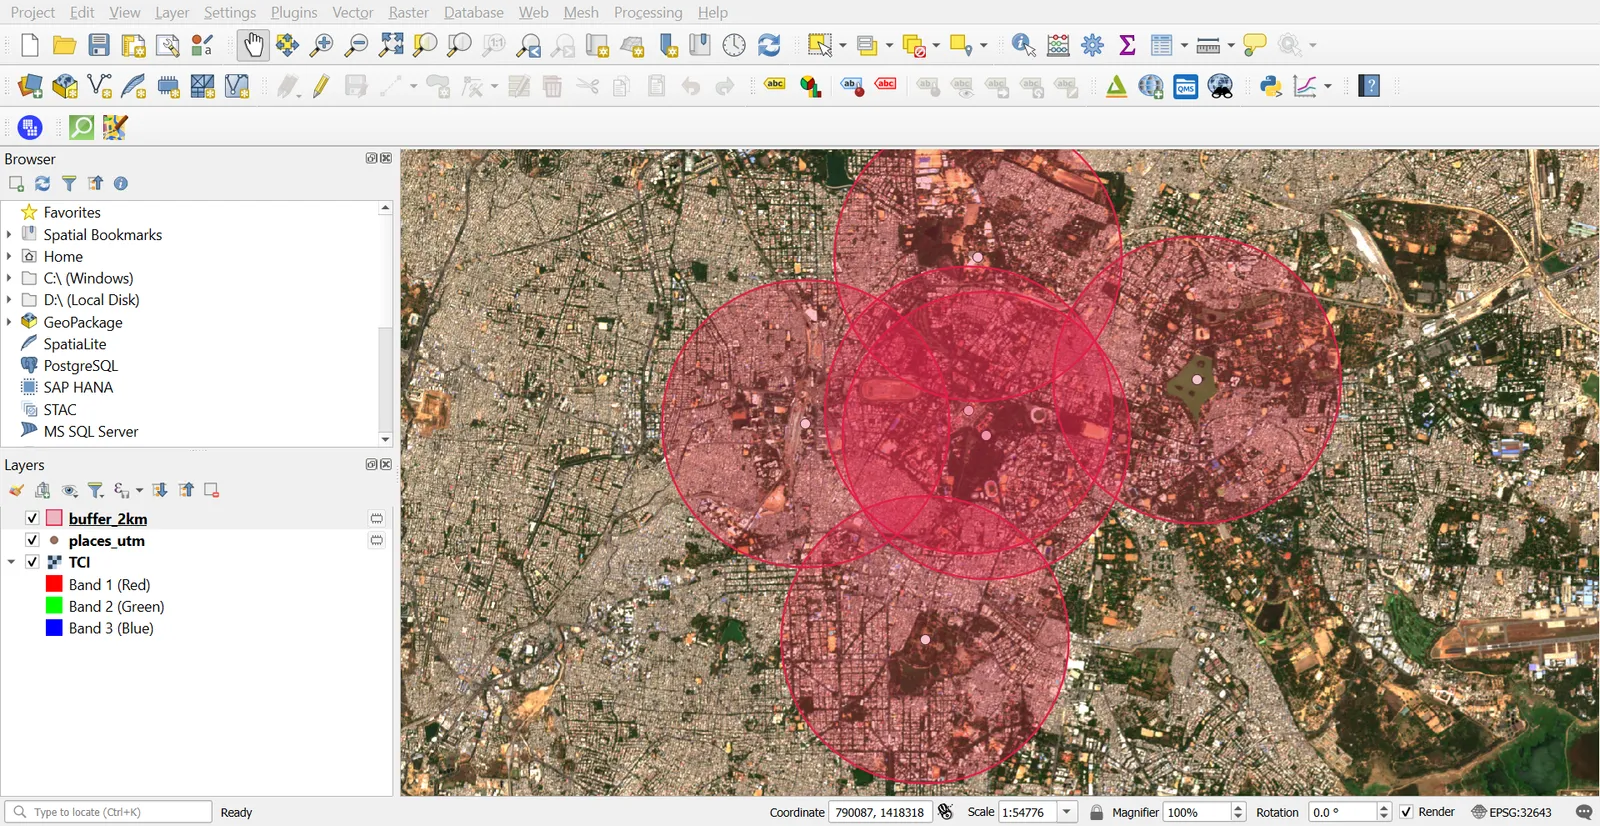Increase Magnifier value with up arrow

click(1239, 808)
